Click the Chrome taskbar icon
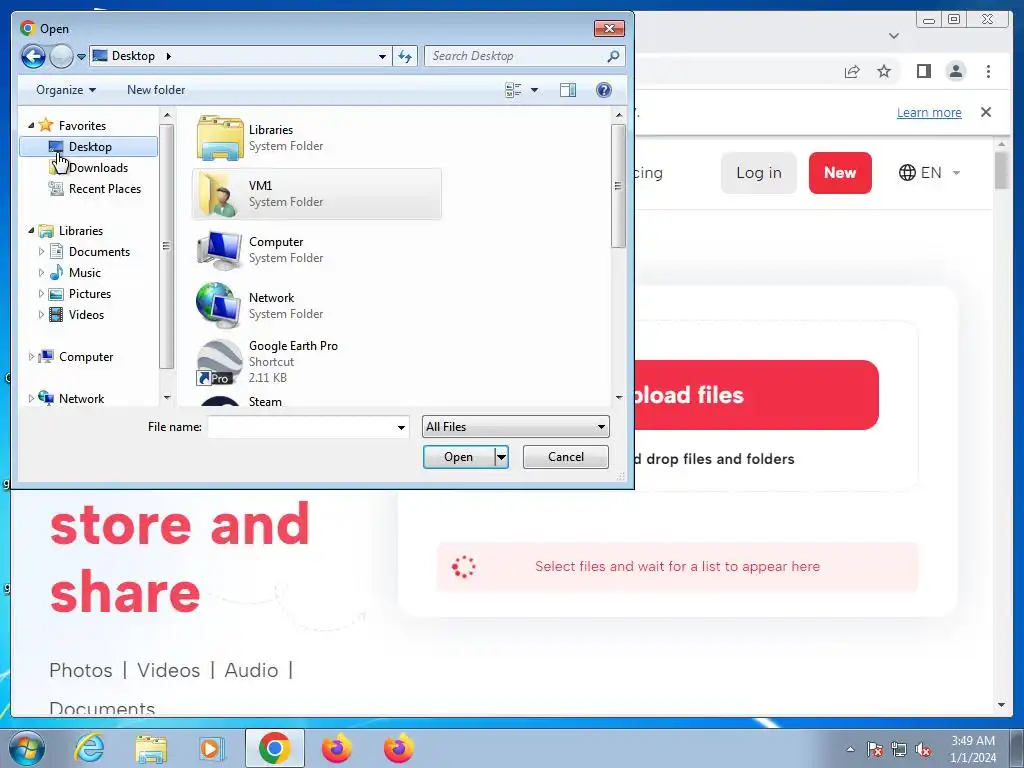Image resolution: width=1024 pixels, height=768 pixels. 274,748
